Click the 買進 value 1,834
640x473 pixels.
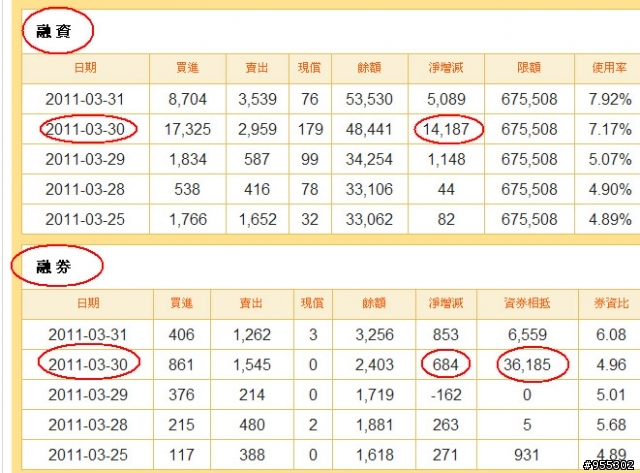[x=187, y=159]
